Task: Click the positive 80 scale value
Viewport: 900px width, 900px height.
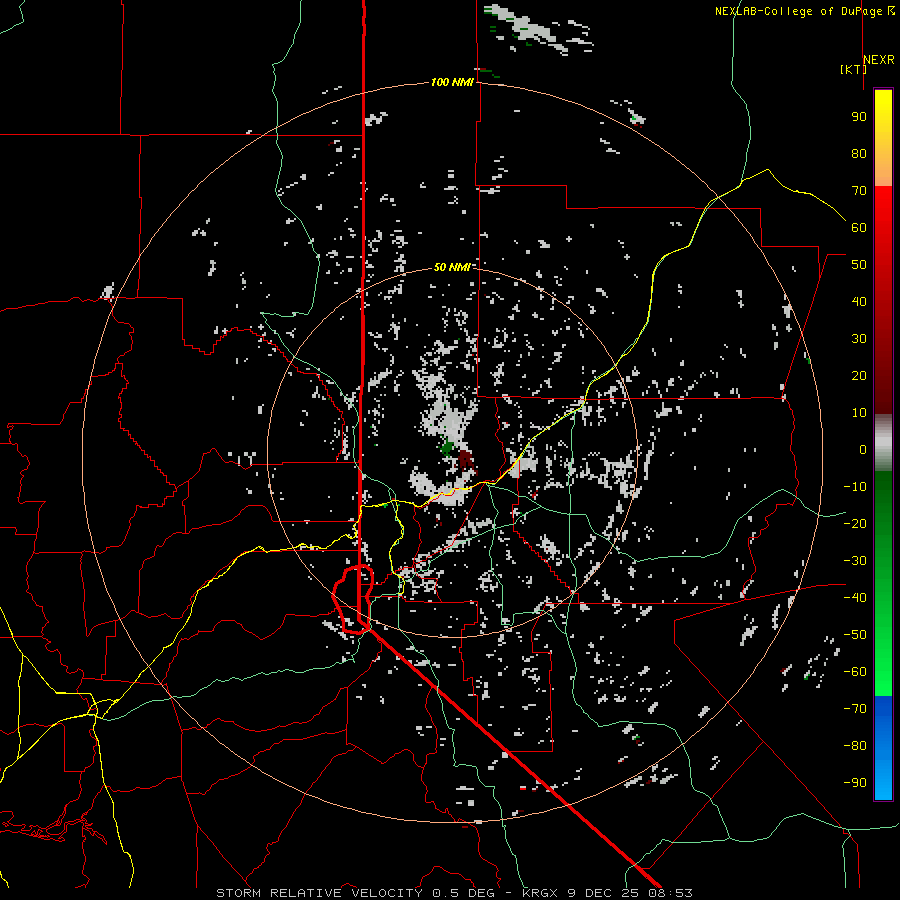Action: 859,154
